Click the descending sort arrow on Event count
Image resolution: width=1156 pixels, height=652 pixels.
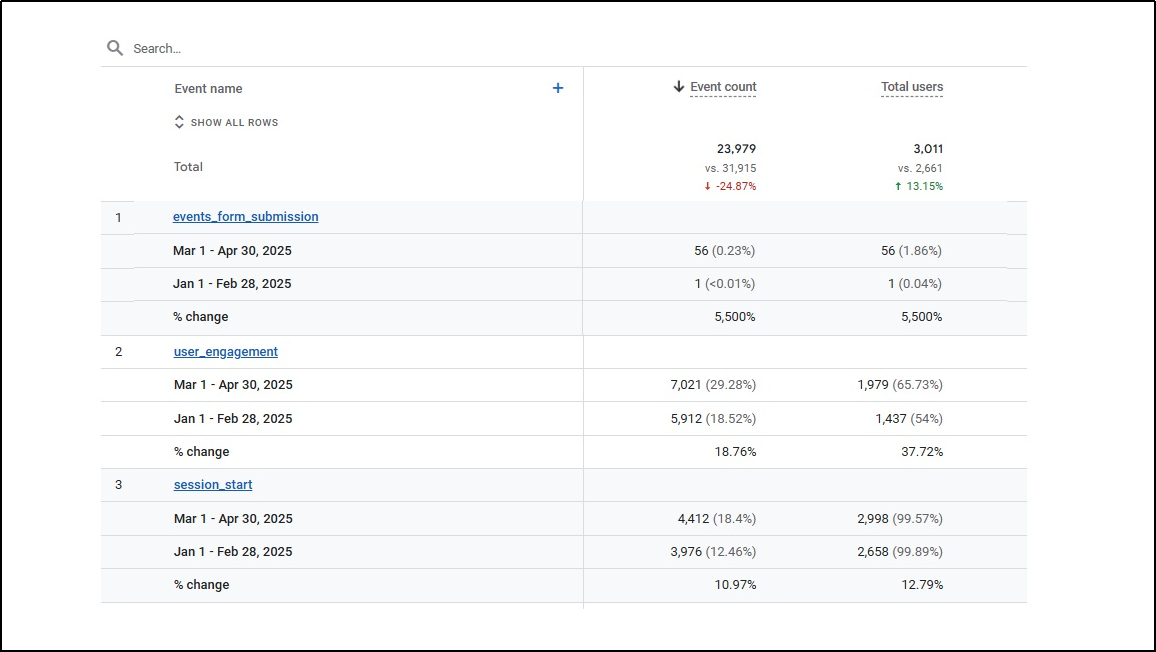pos(677,87)
